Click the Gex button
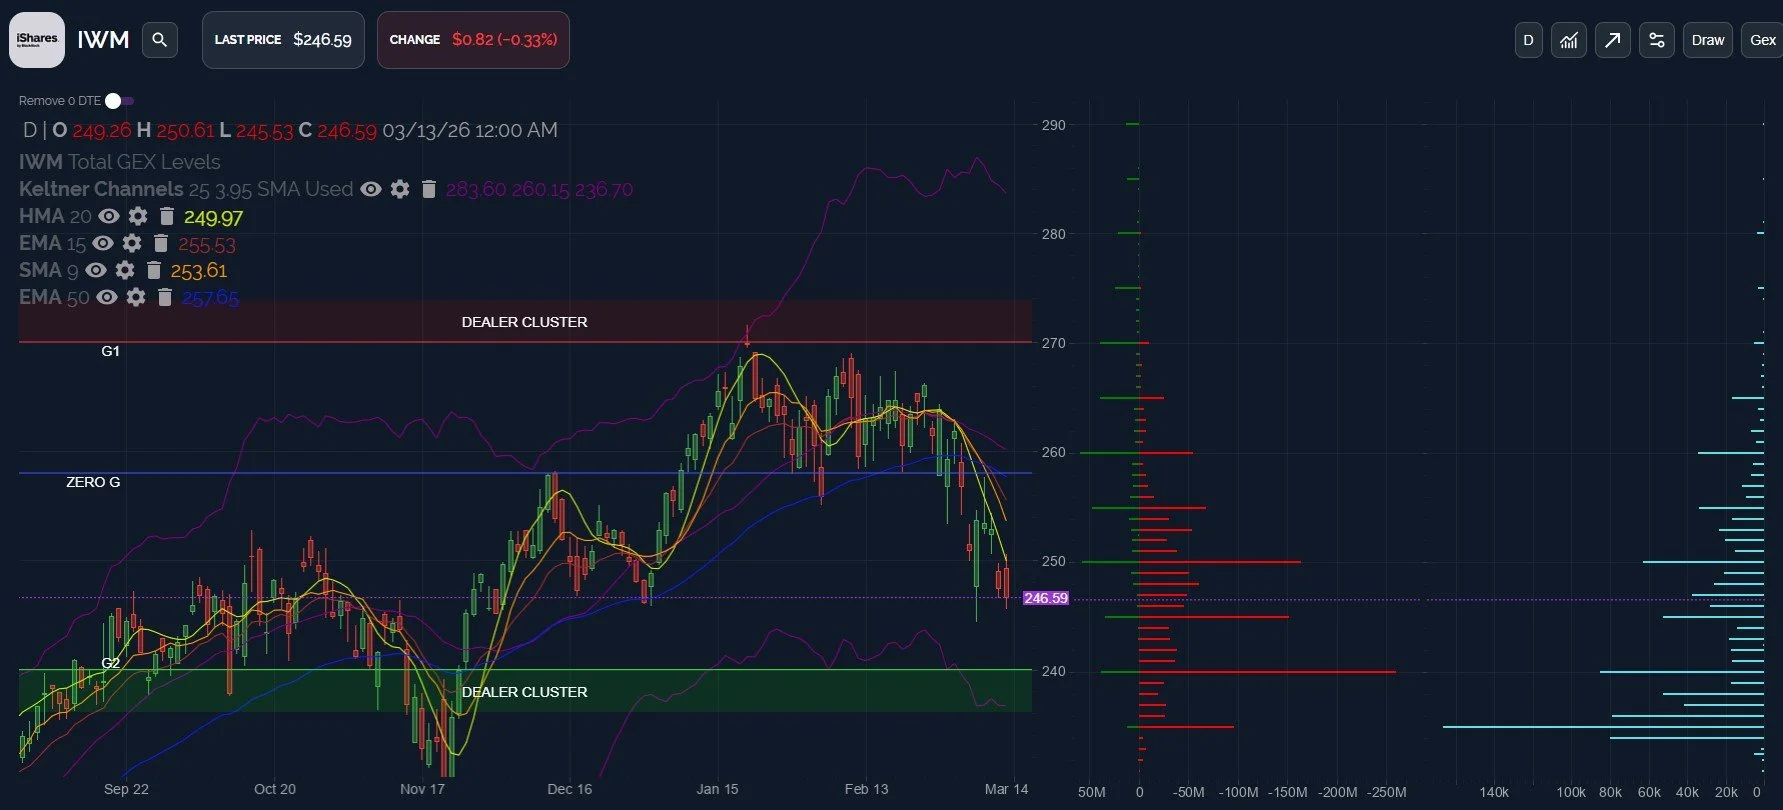1783x810 pixels. 1762,40
